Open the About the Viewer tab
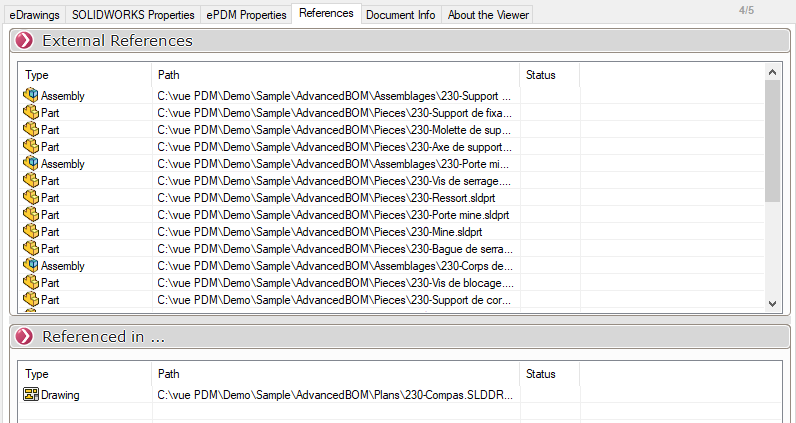 (x=487, y=15)
